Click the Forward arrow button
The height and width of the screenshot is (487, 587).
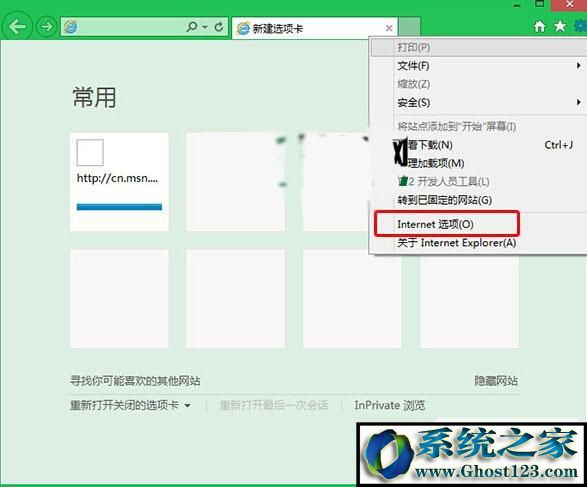pos(46,27)
